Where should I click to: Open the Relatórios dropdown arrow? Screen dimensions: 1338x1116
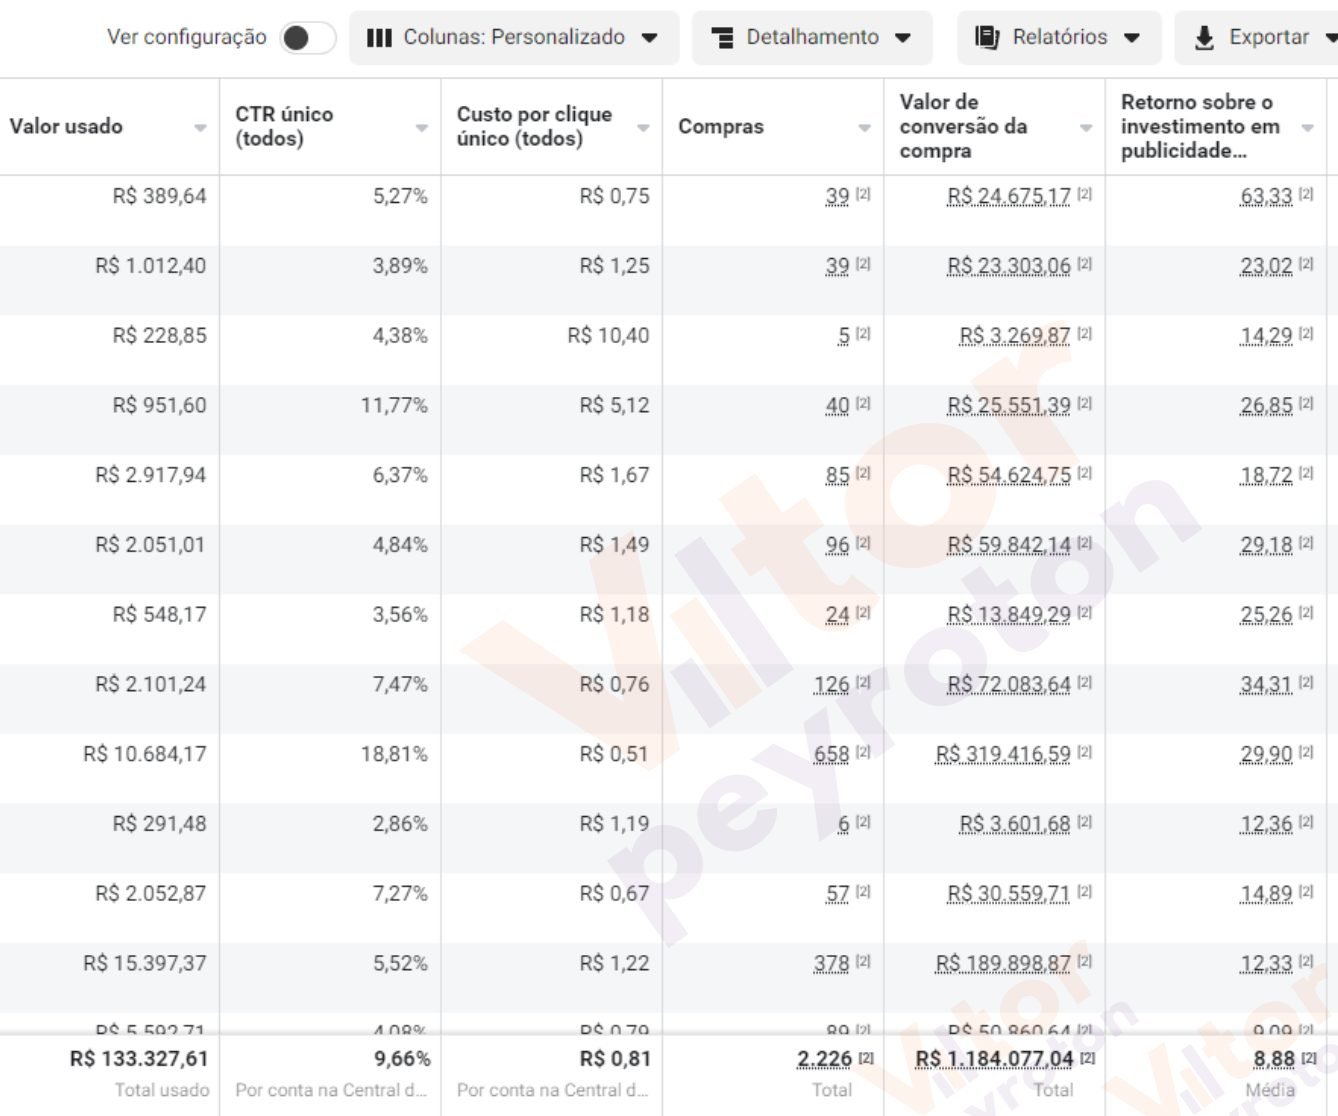click(x=1132, y=38)
